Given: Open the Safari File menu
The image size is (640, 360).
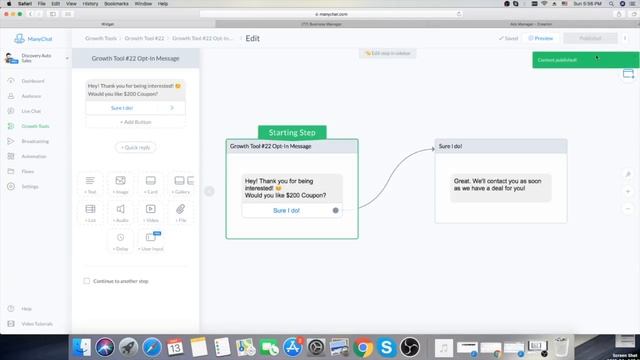Looking at the screenshot, I should (x=42, y=4).
